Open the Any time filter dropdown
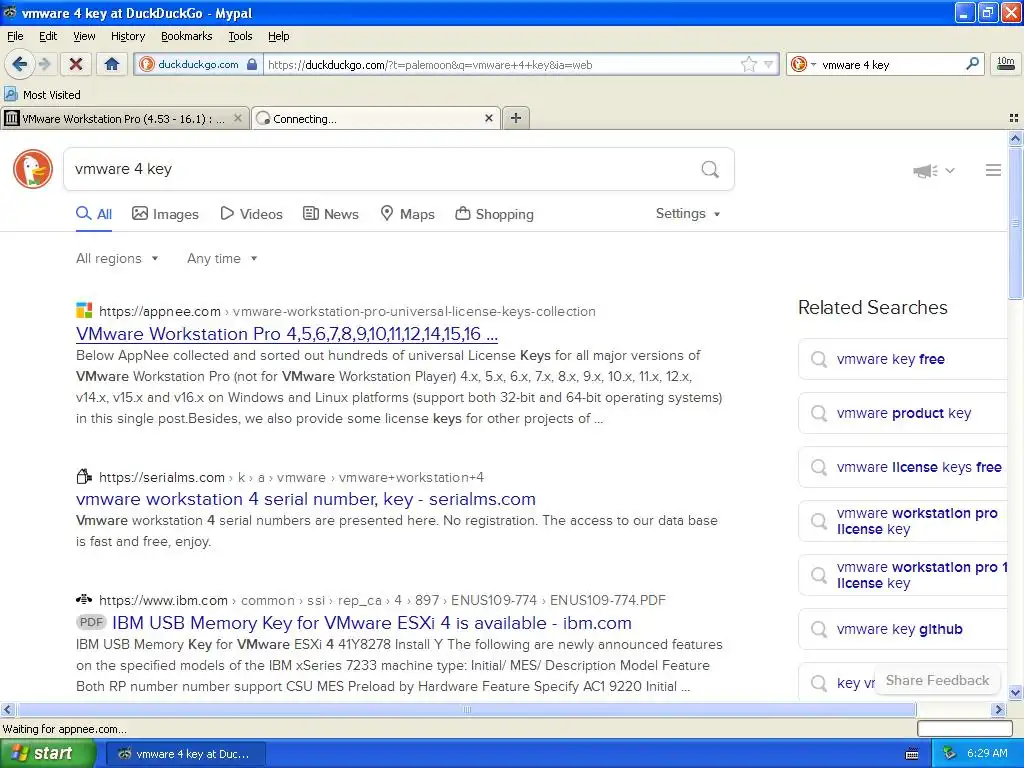Screen dimensions: 1024x768 pos(222,259)
